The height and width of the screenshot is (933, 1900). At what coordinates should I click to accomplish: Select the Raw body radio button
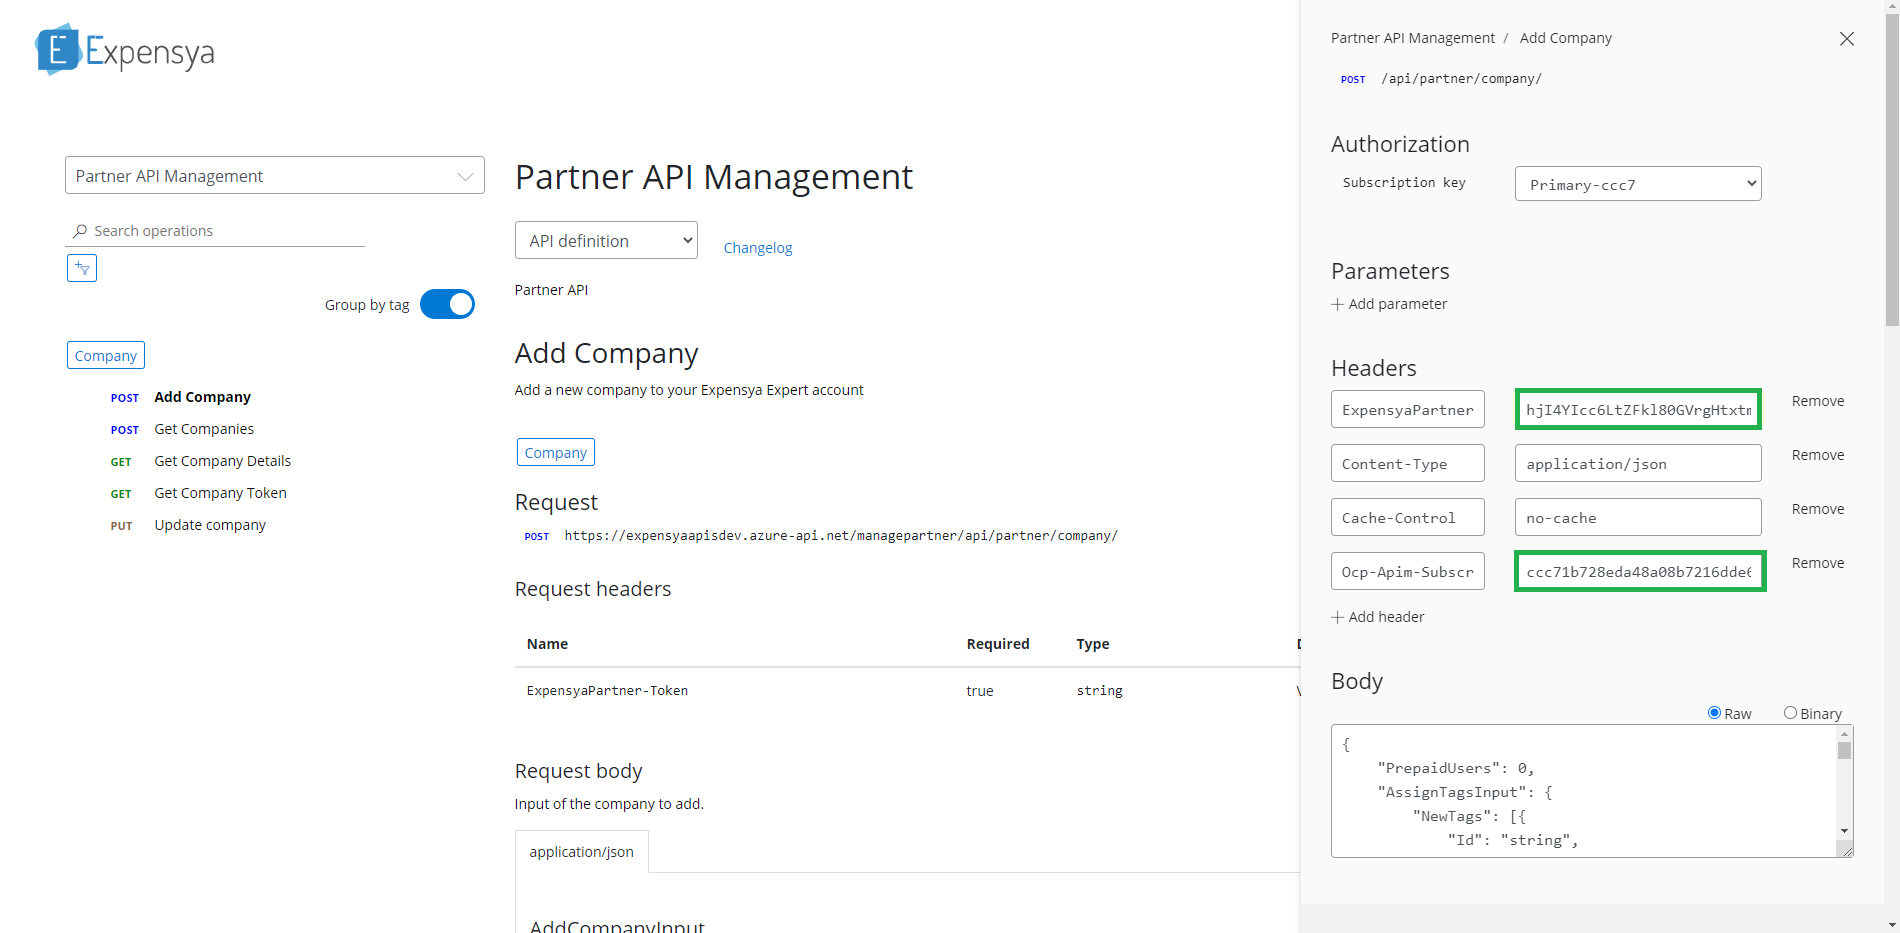(x=1714, y=713)
